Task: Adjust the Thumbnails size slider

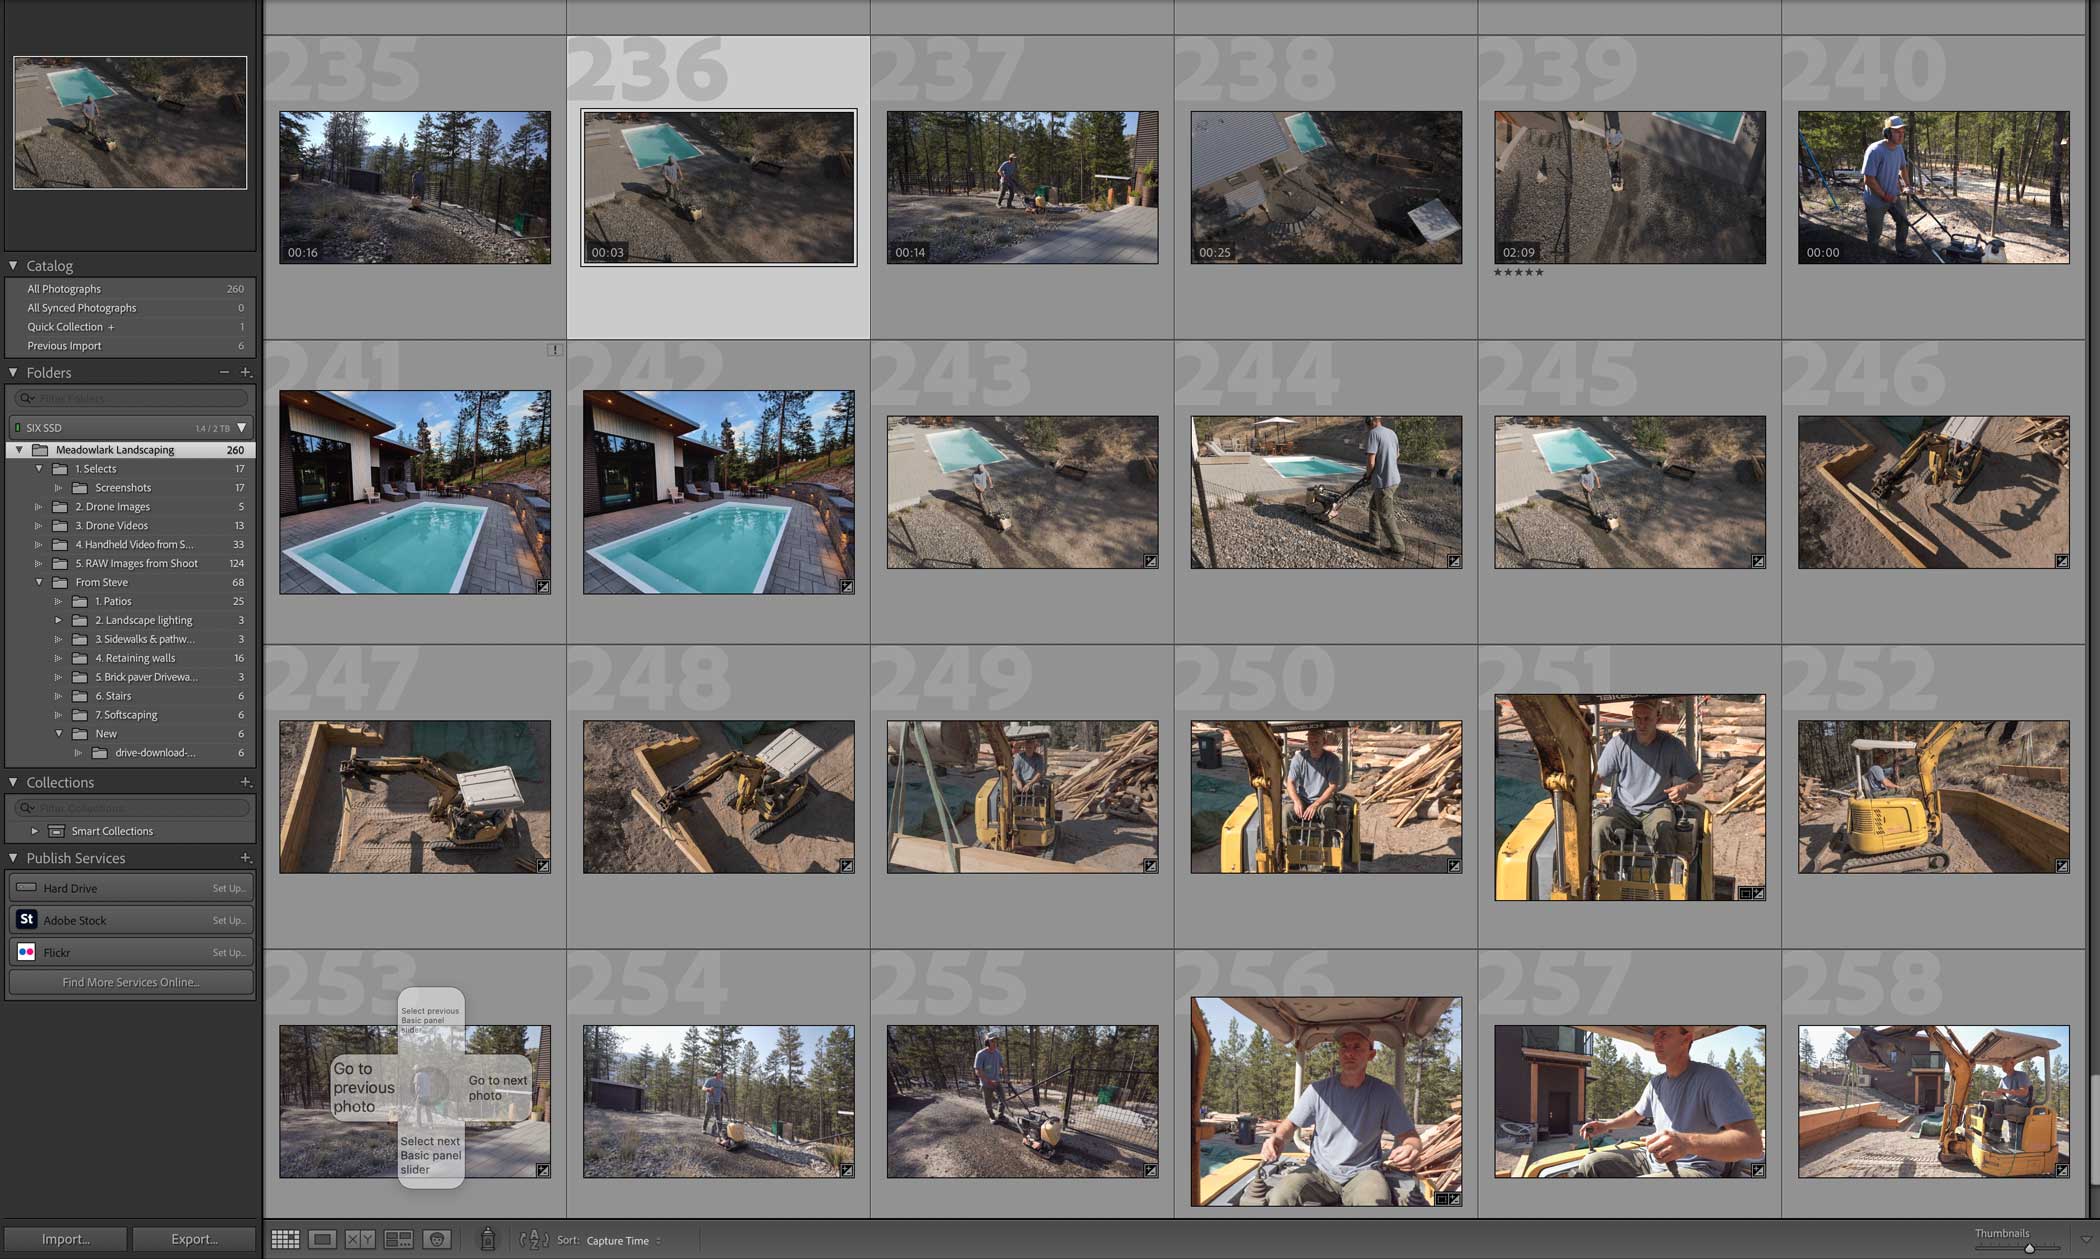Action: click(x=2029, y=1248)
